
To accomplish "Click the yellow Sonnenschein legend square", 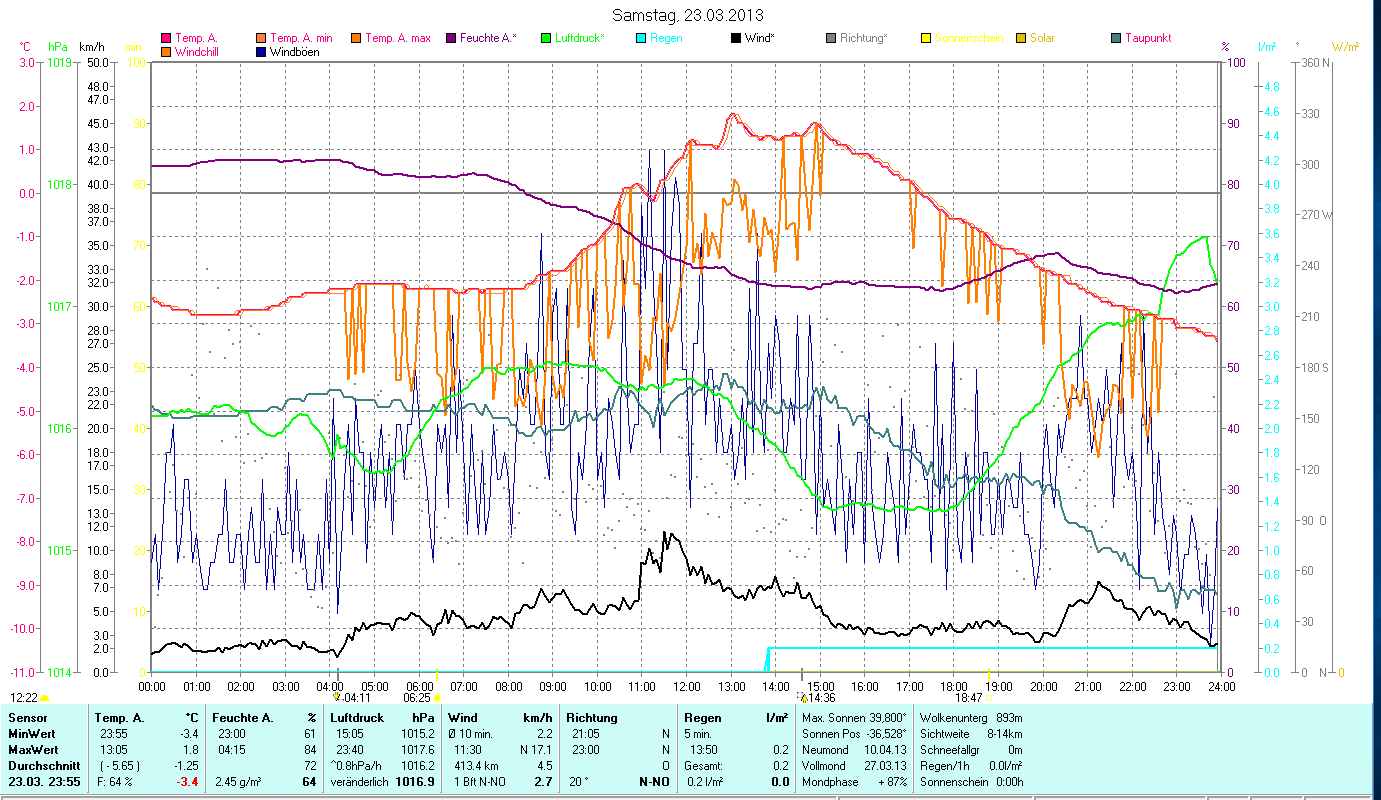I will 926,39.
